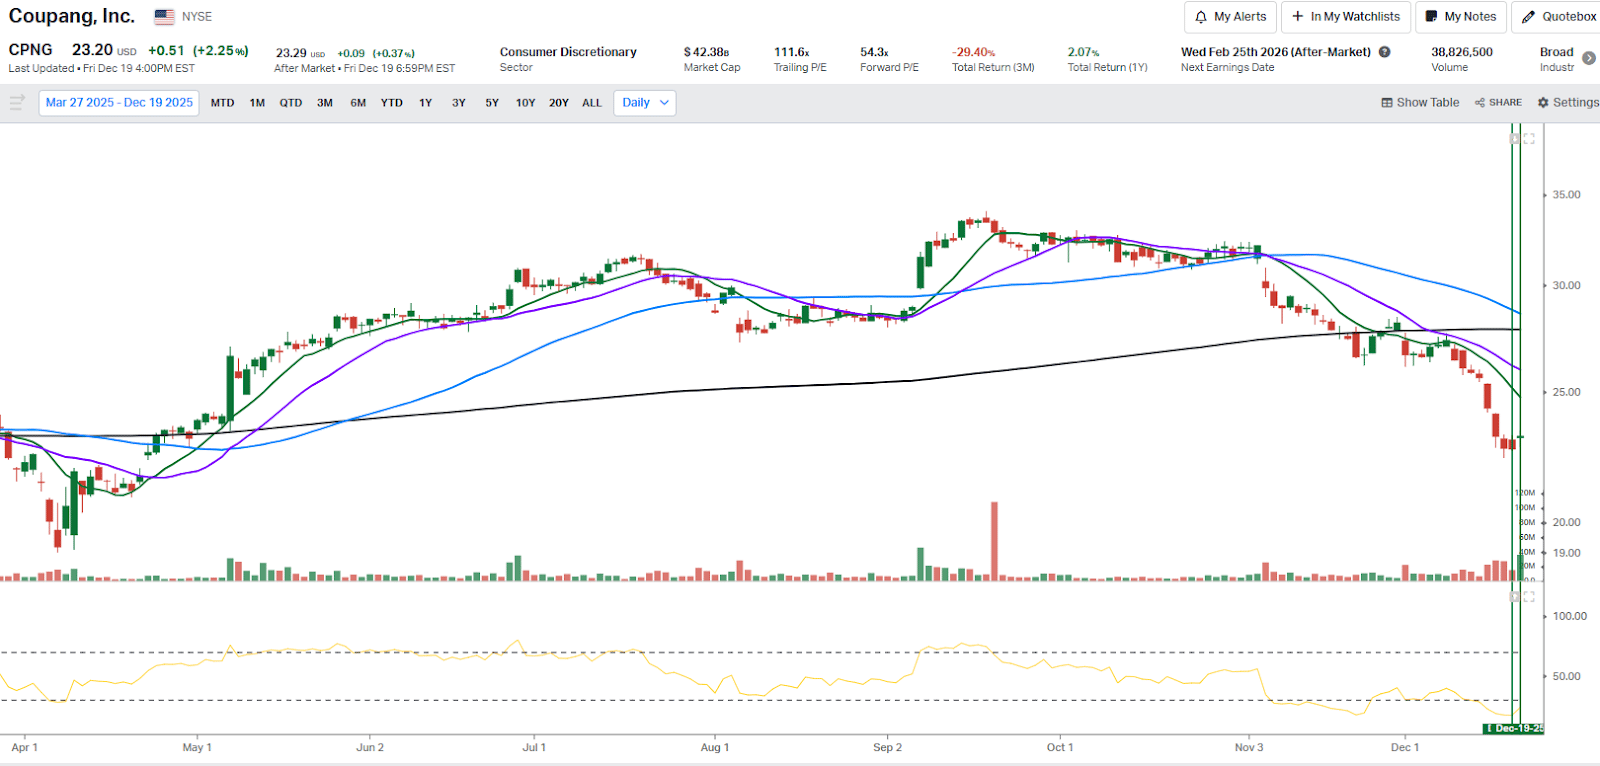Click the bell icon in My Alerts
The height and width of the screenshot is (766, 1600).
tap(1201, 17)
